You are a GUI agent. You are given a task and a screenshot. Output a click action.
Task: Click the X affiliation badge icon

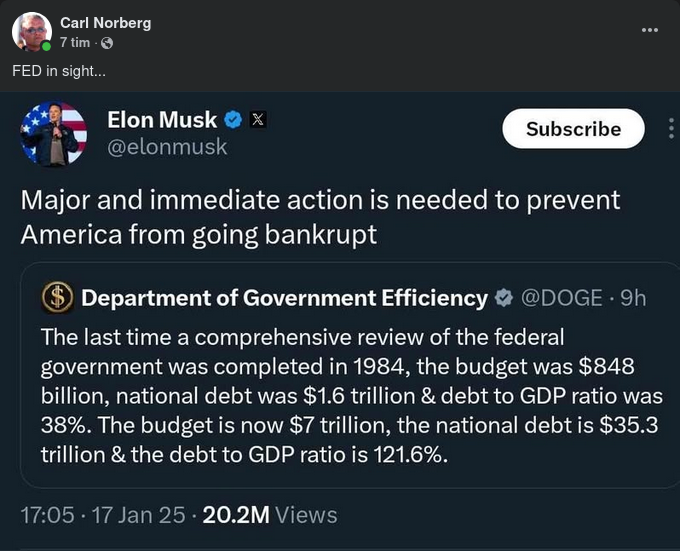click(256, 120)
